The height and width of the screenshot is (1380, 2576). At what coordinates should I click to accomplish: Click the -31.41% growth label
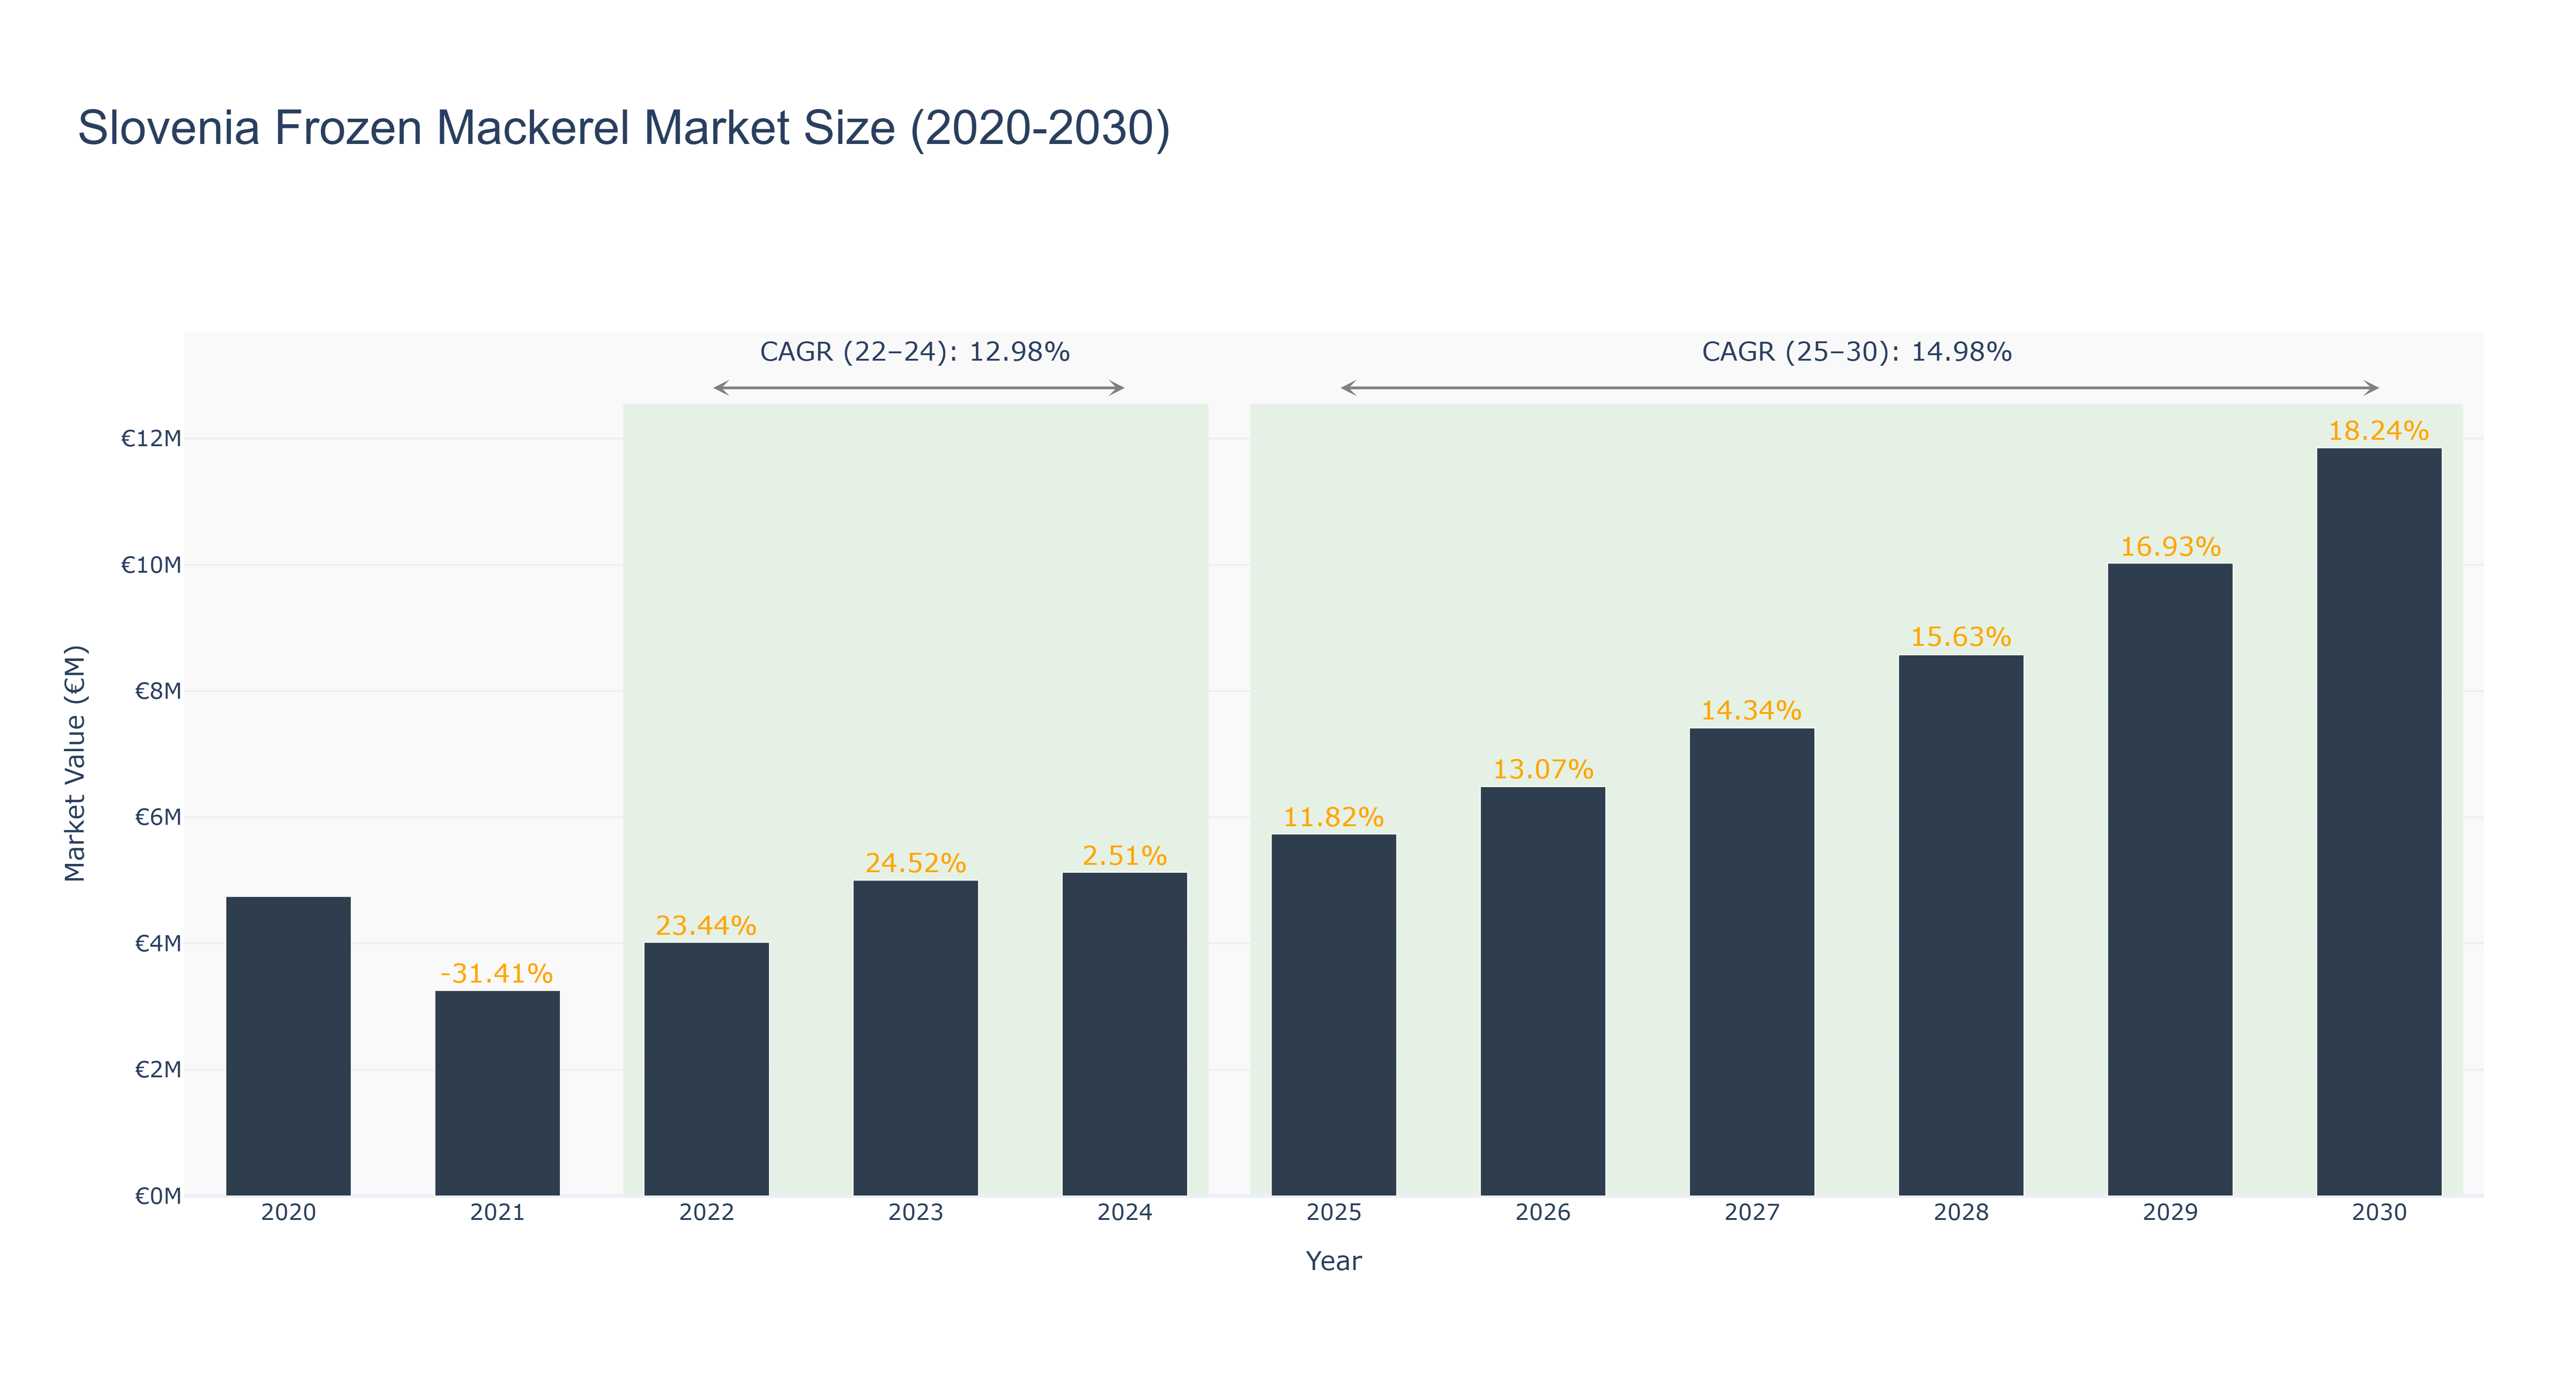point(497,973)
